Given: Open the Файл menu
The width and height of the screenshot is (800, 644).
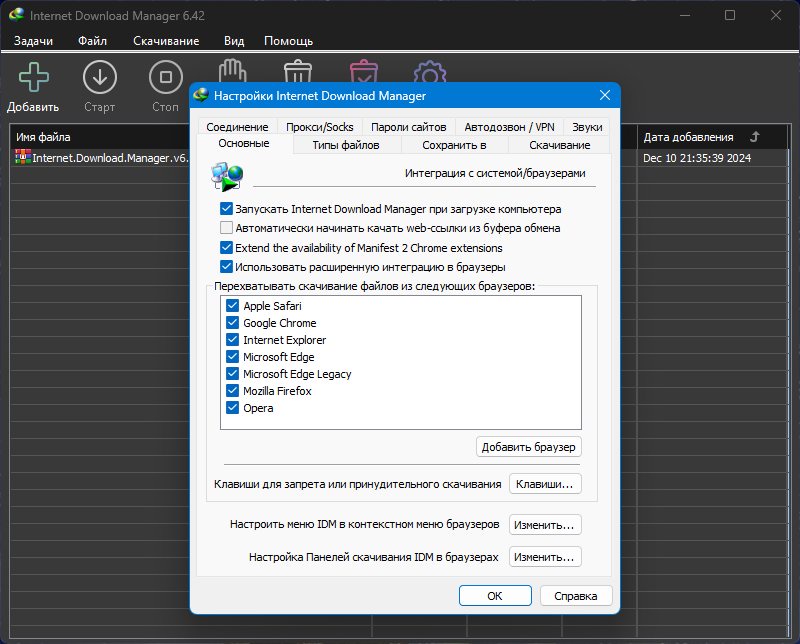Looking at the screenshot, I should pyautogui.click(x=92, y=41).
